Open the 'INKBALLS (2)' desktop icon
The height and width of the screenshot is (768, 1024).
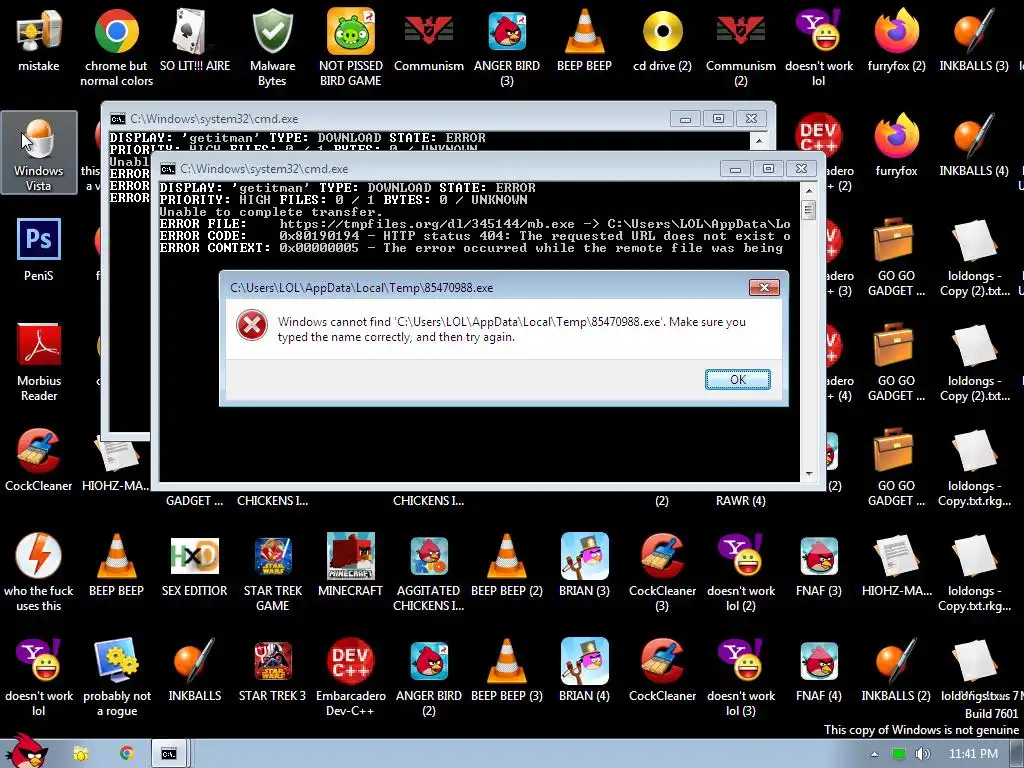pyautogui.click(x=896, y=671)
